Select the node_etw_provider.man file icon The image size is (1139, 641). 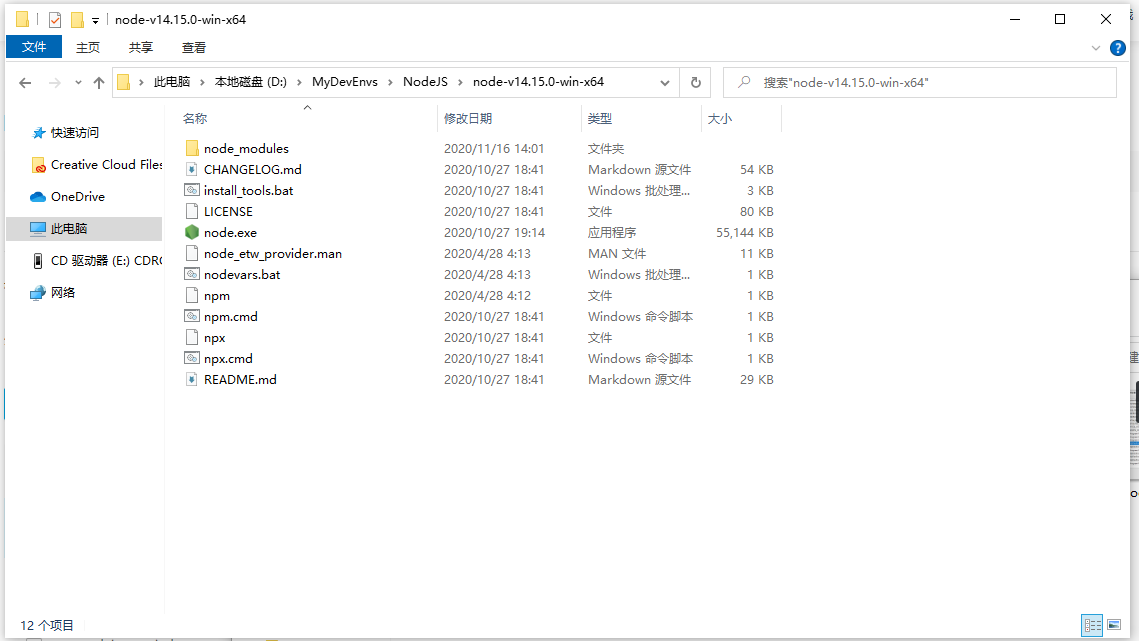click(192, 254)
